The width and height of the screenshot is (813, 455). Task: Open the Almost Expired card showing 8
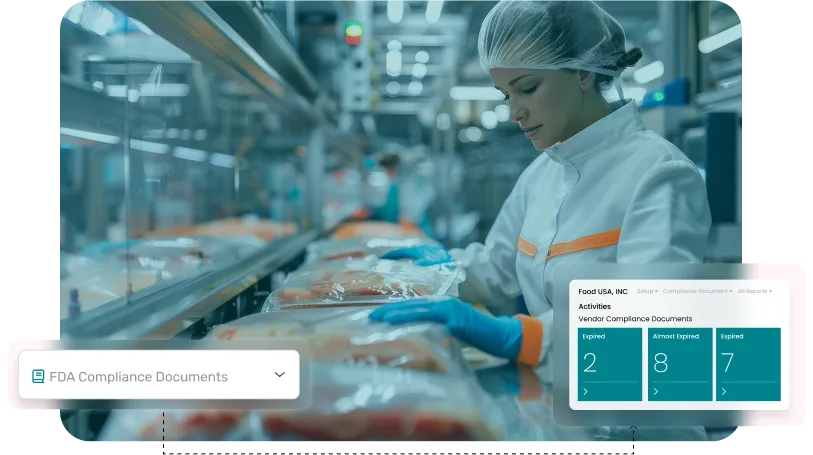680,364
